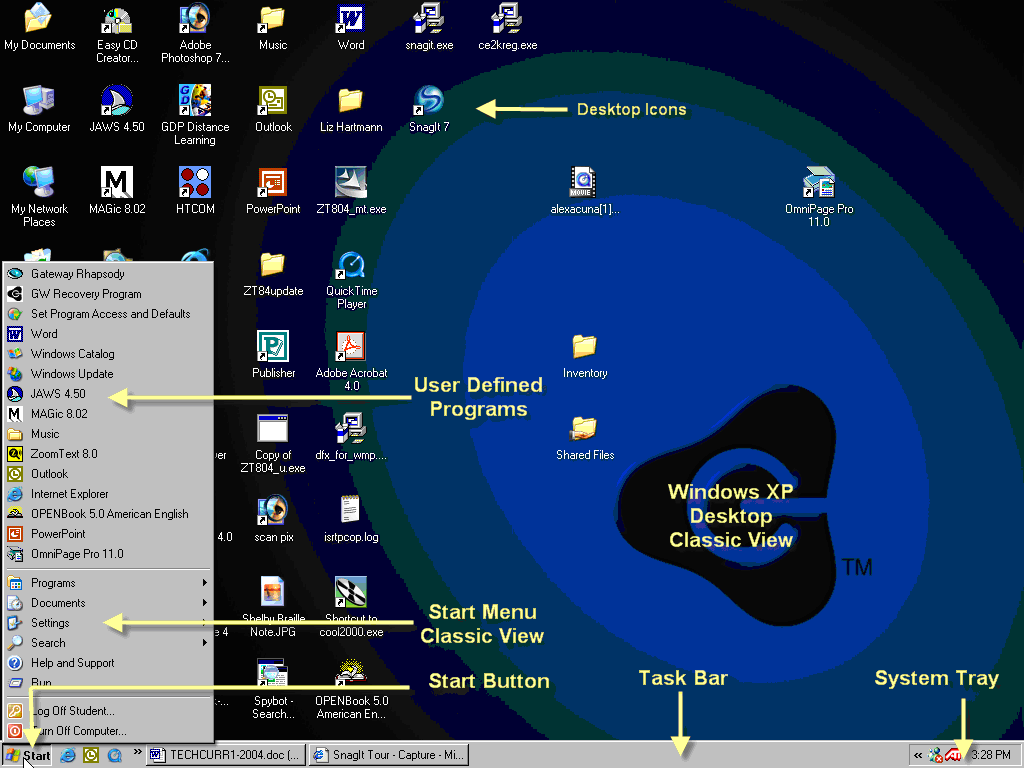The image size is (1024, 768).
Task: Expand hidden system tray icons chevron
Action: pyautogui.click(x=918, y=756)
